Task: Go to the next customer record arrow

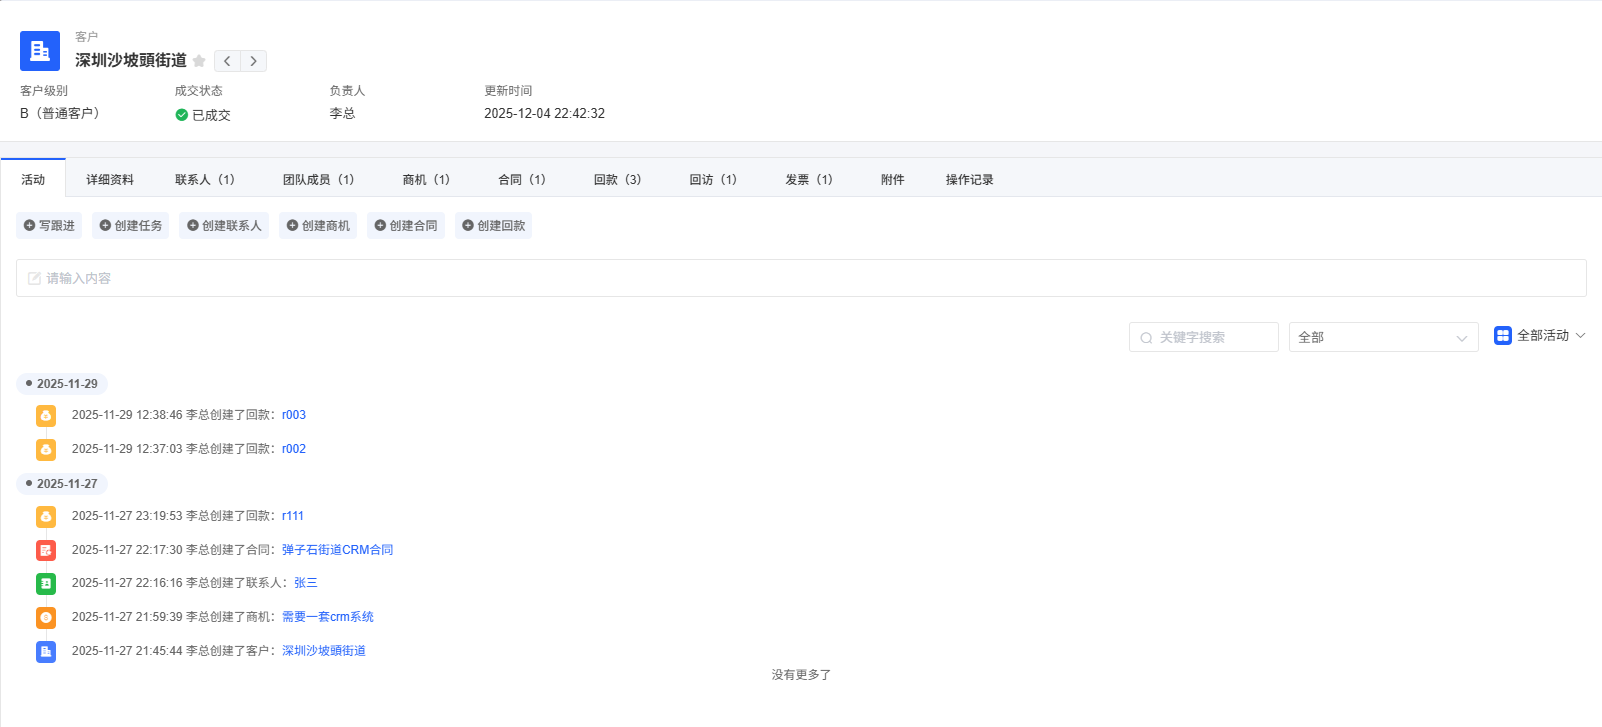Action: click(254, 61)
